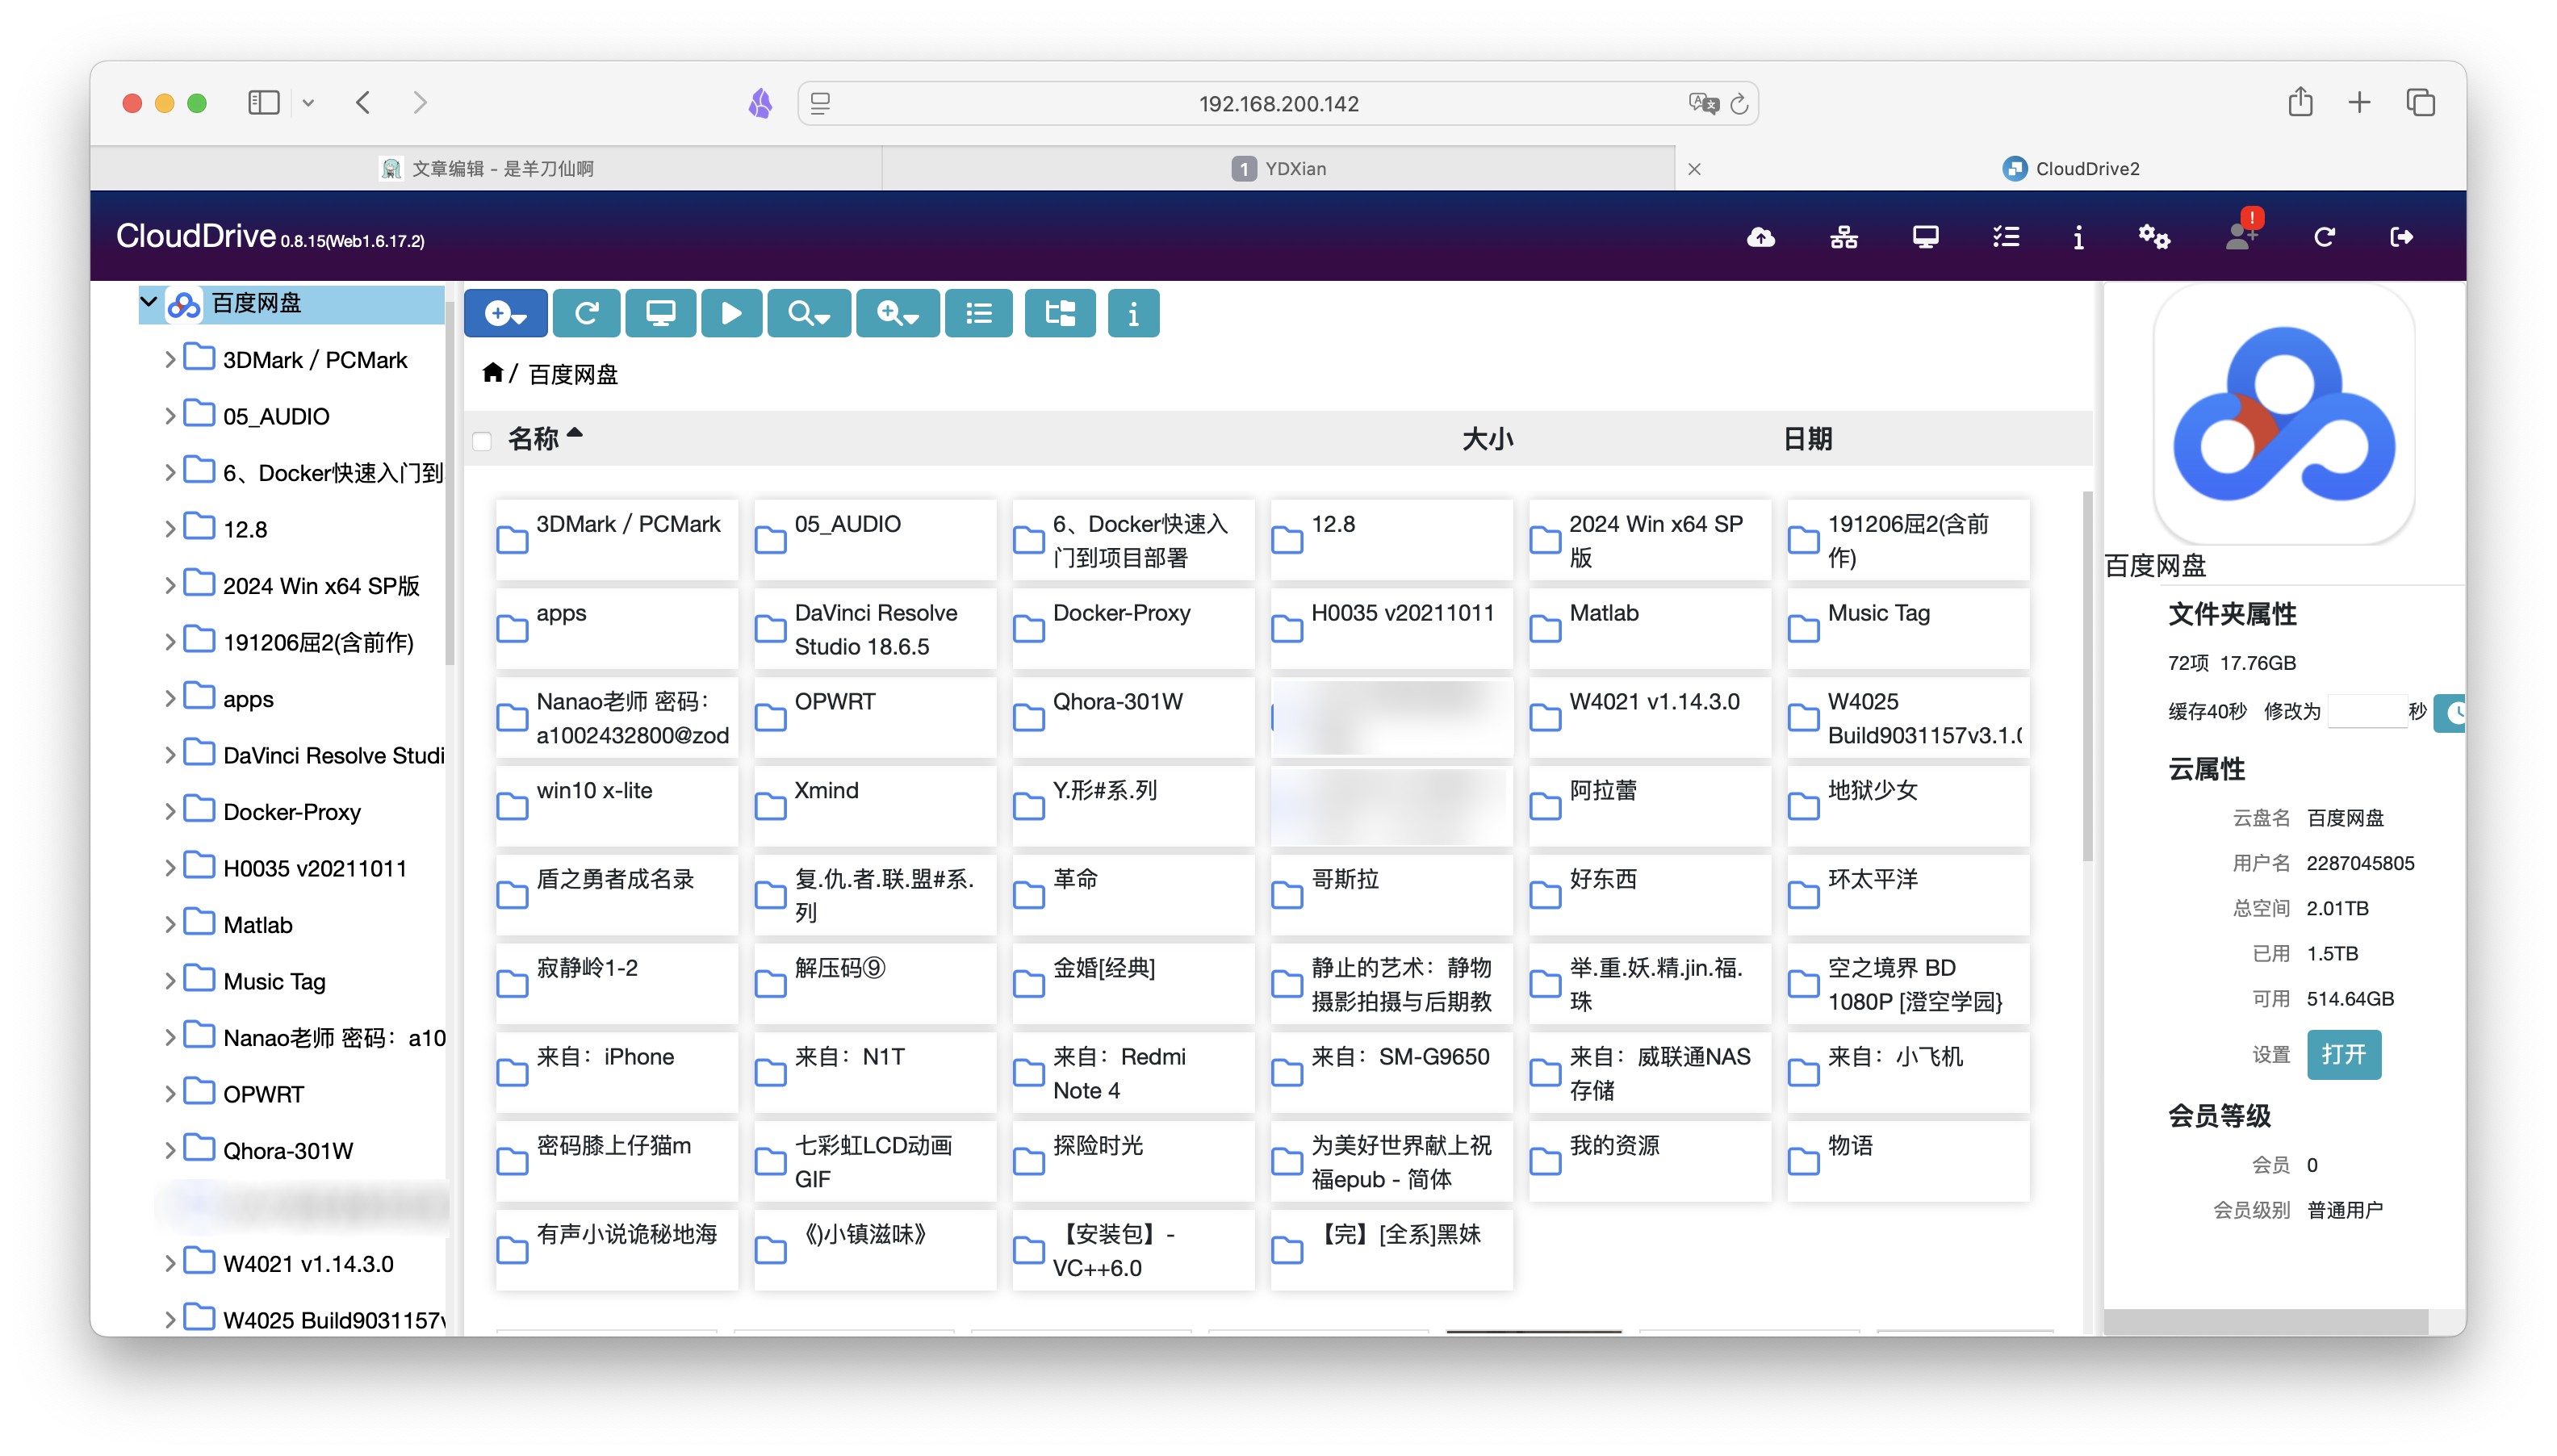
Task: Click the teal clock button beside 秒
Action: (2449, 712)
